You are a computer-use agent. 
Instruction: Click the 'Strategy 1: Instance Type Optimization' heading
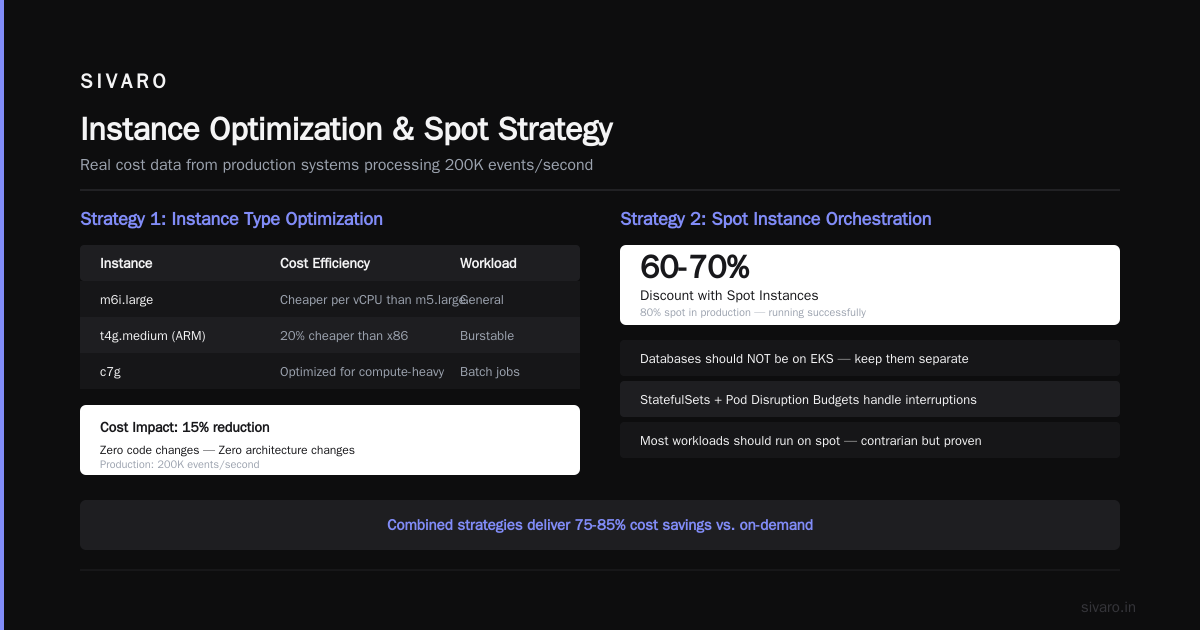(231, 219)
